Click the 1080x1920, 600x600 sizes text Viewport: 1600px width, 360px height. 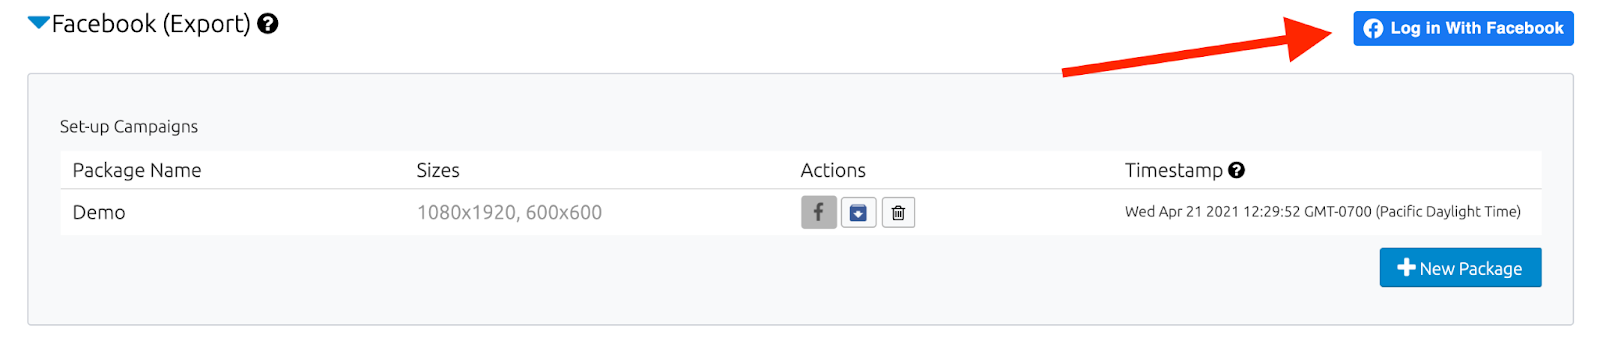pos(509,212)
